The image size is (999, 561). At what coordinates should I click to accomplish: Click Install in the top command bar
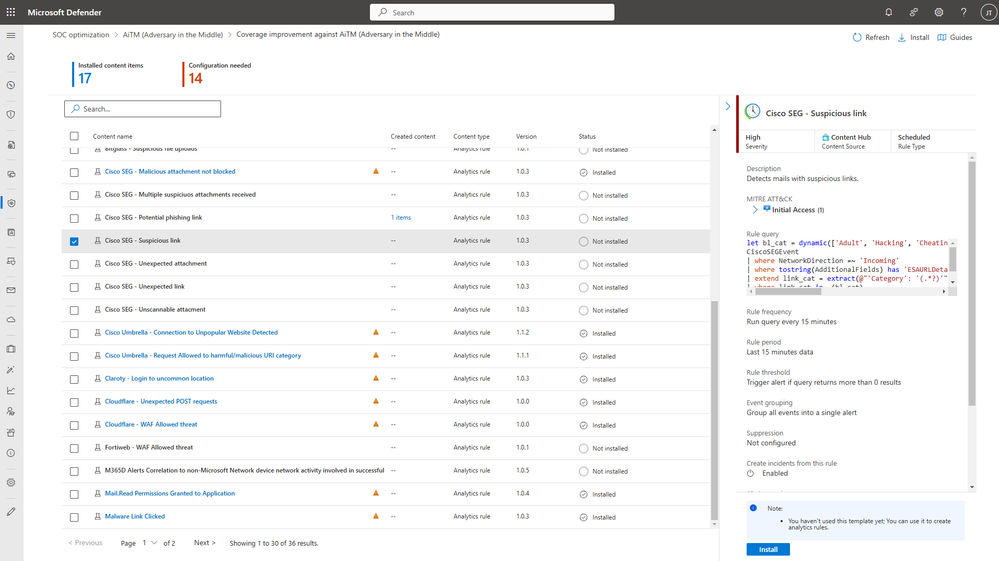[914, 38]
